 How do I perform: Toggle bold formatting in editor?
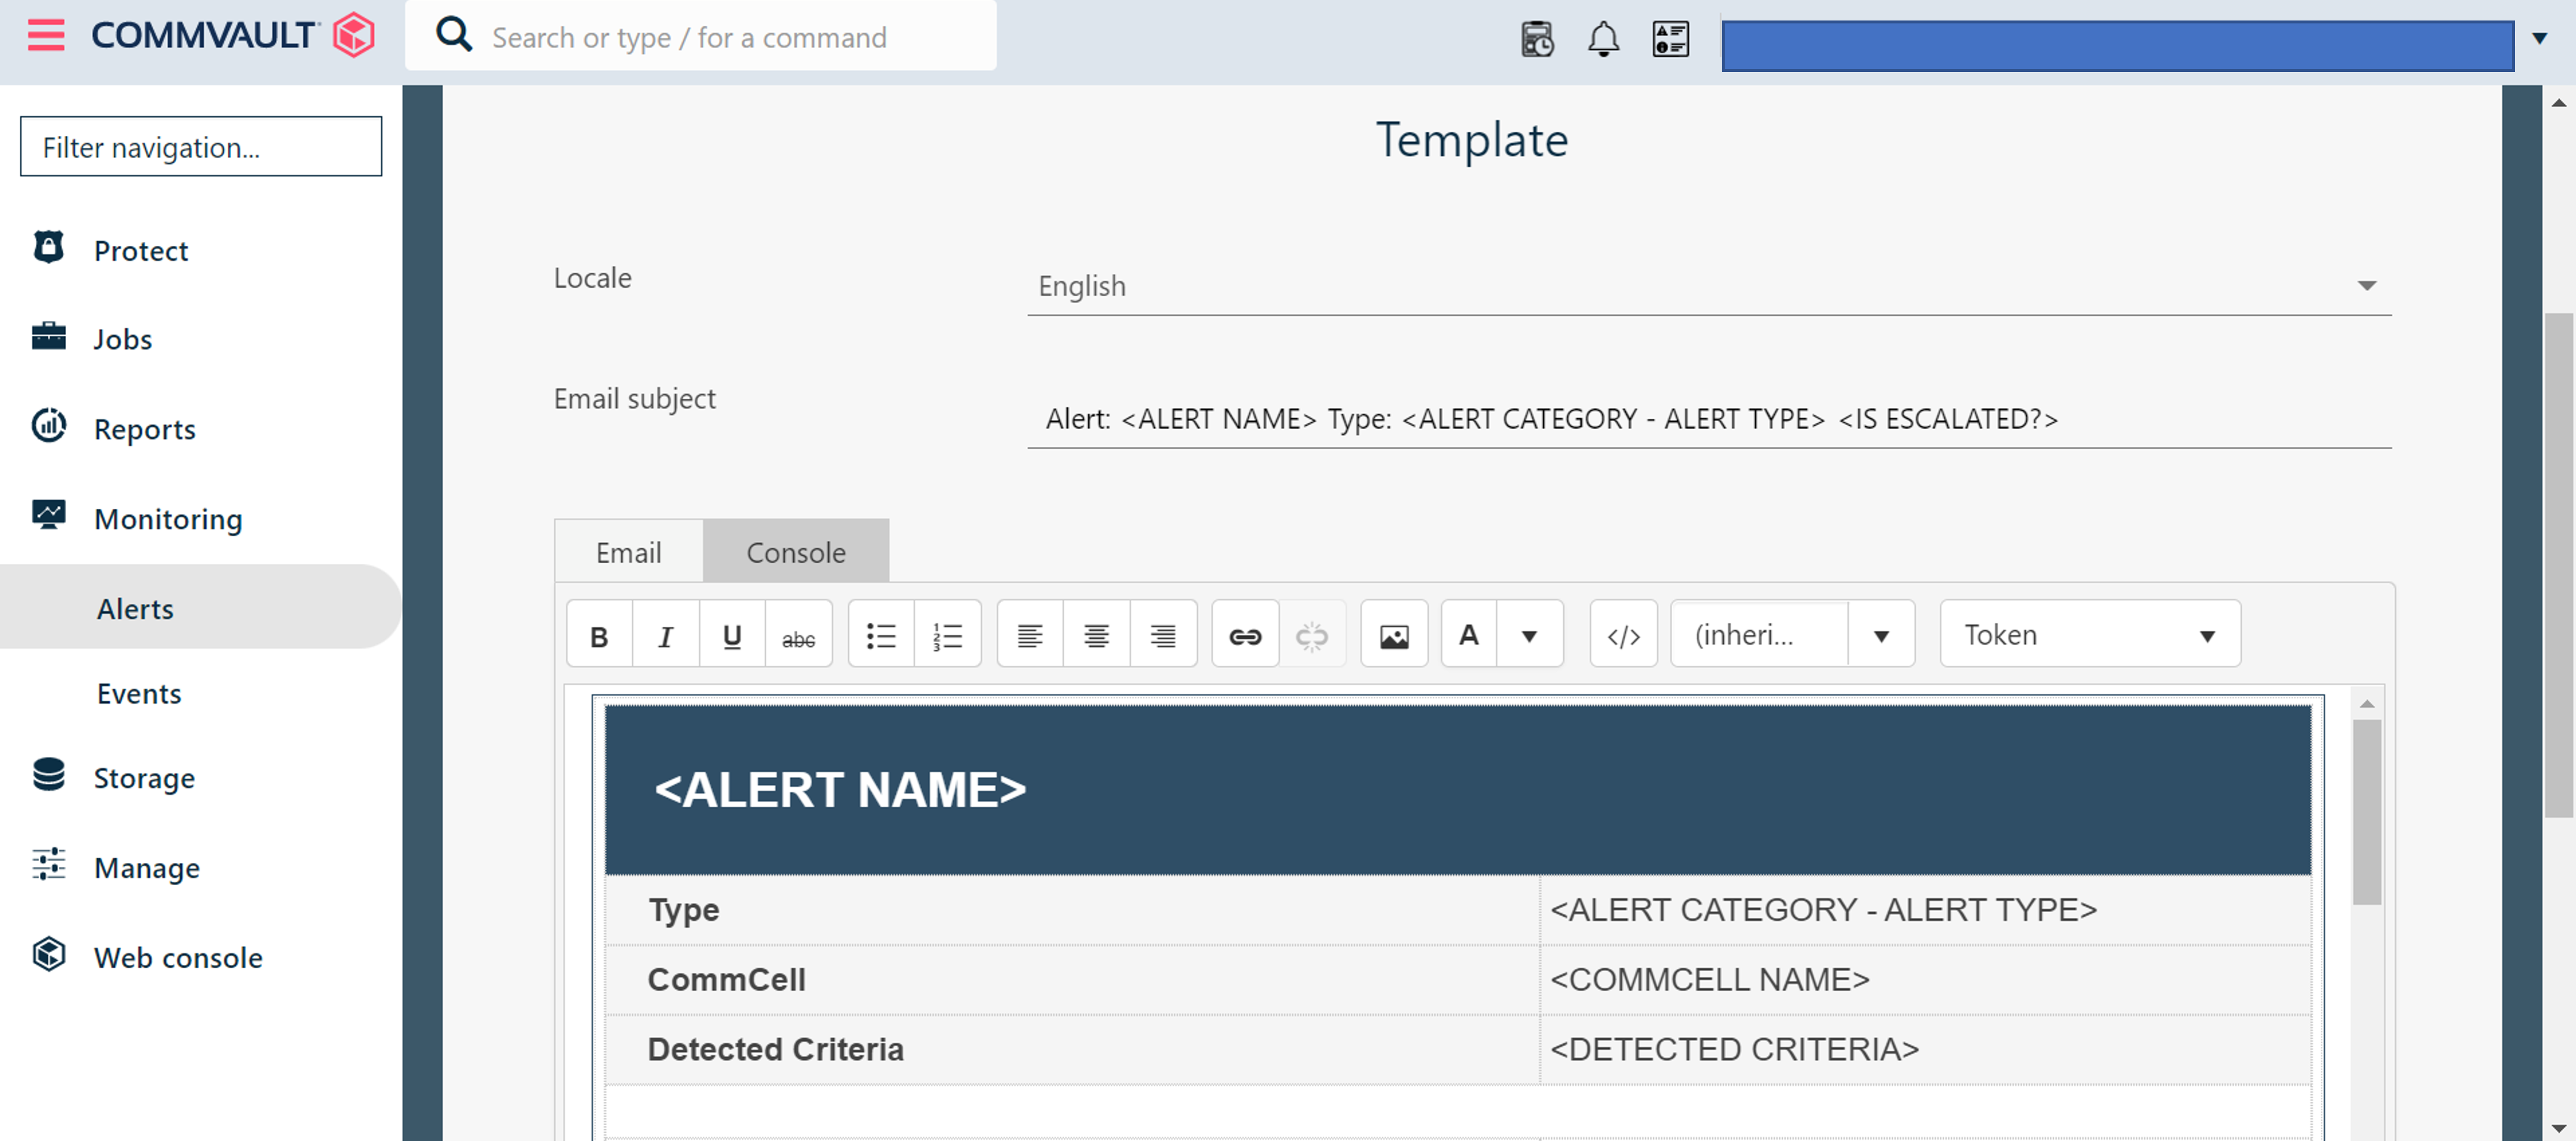(599, 636)
